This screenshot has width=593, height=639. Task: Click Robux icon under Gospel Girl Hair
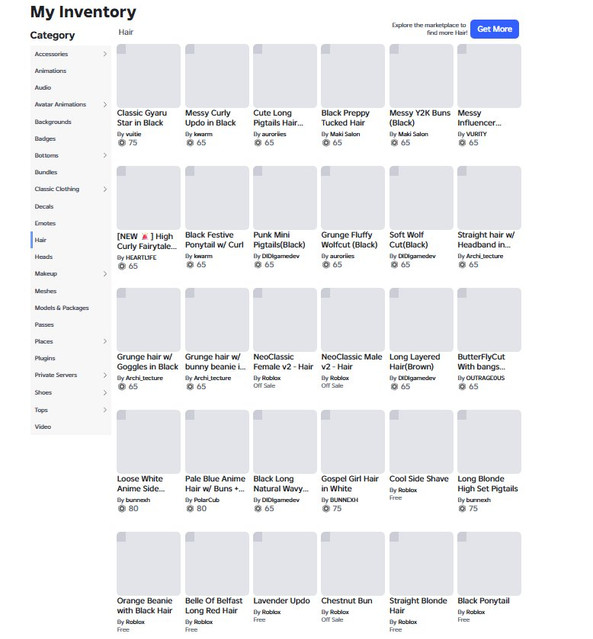(x=326, y=509)
